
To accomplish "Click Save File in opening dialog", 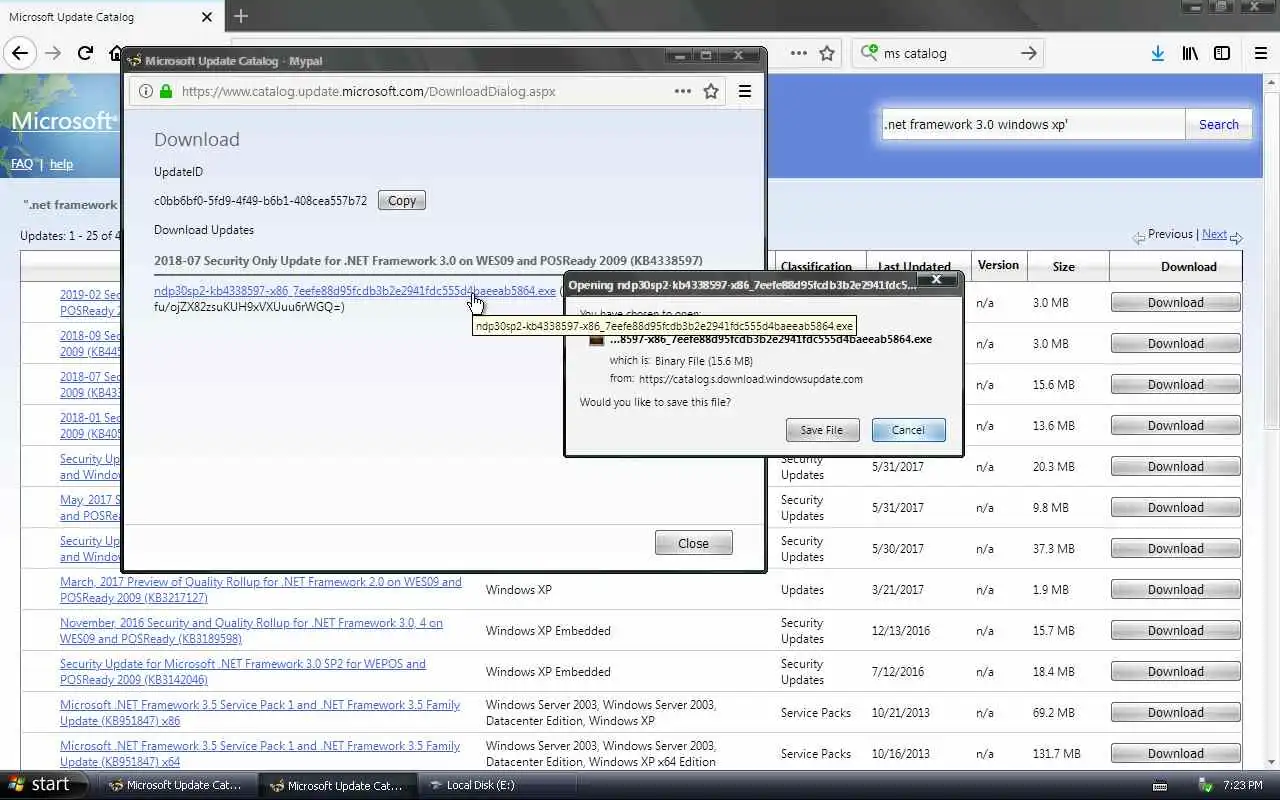I will tap(821, 430).
